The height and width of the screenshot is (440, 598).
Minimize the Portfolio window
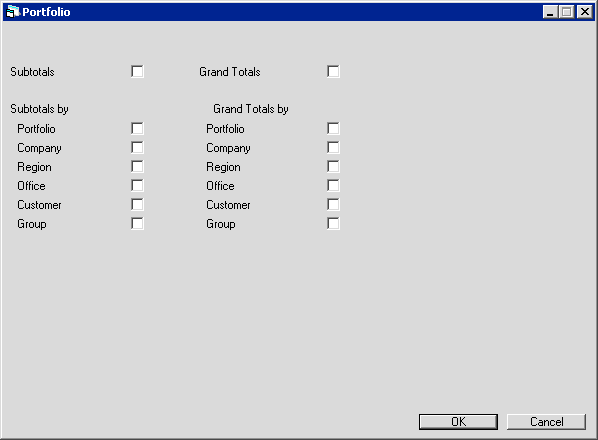550,12
